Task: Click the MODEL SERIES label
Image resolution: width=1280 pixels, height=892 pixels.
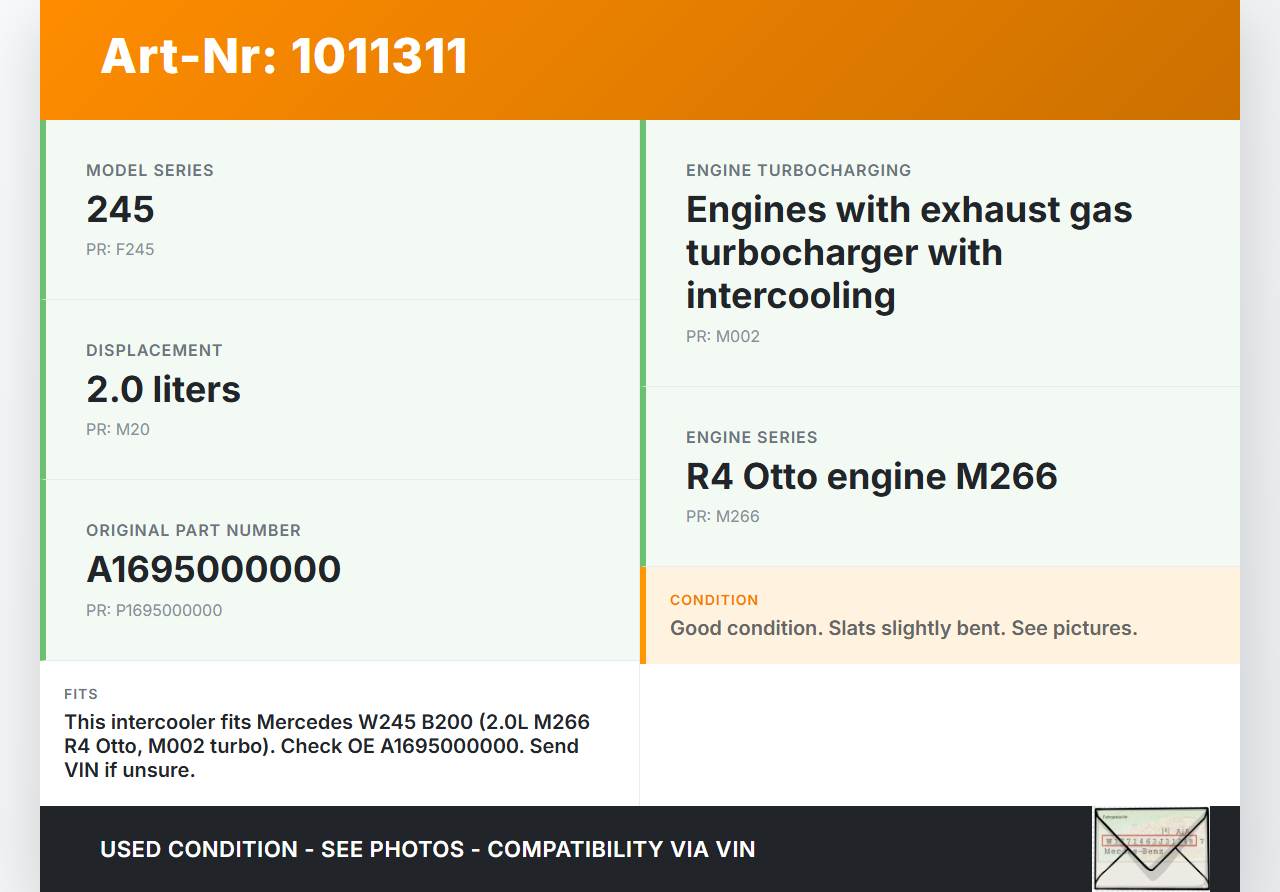Action: (x=150, y=170)
